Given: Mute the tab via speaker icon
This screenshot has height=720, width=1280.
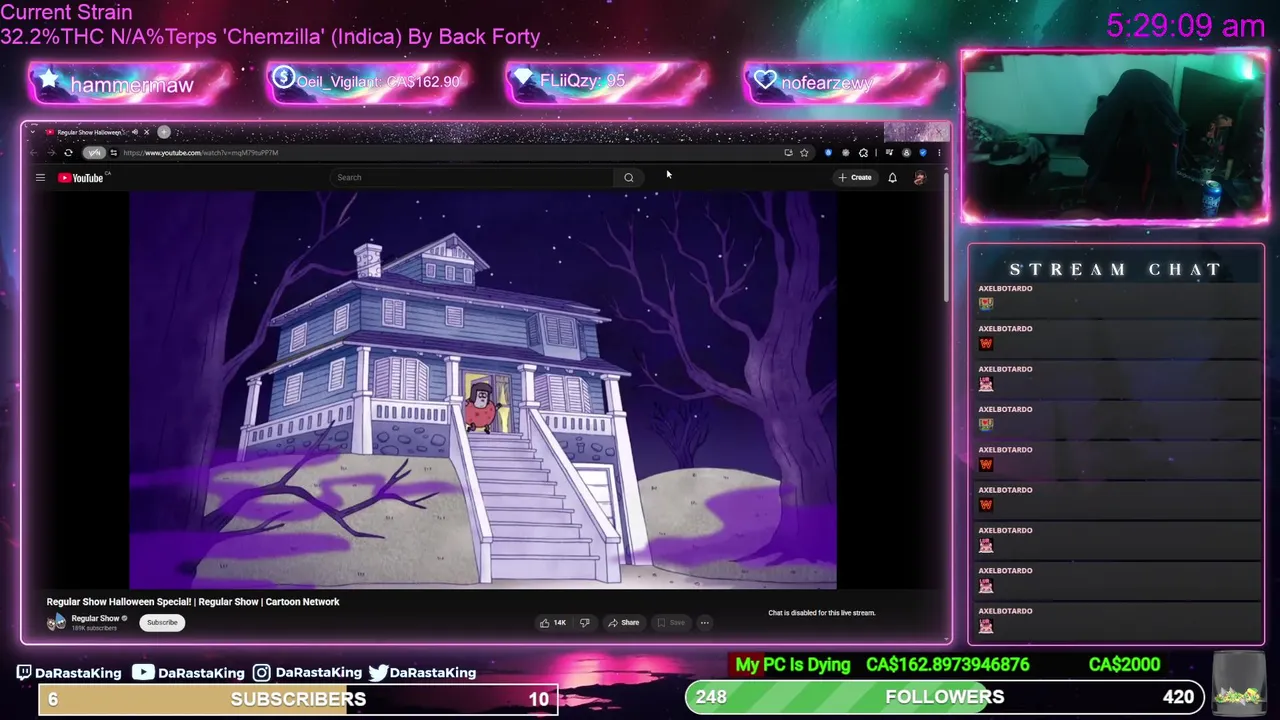Looking at the screenshot, I should [135, 132].
